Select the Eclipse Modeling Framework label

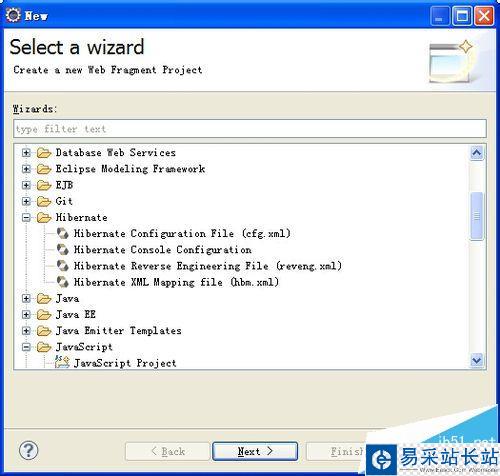130,169
